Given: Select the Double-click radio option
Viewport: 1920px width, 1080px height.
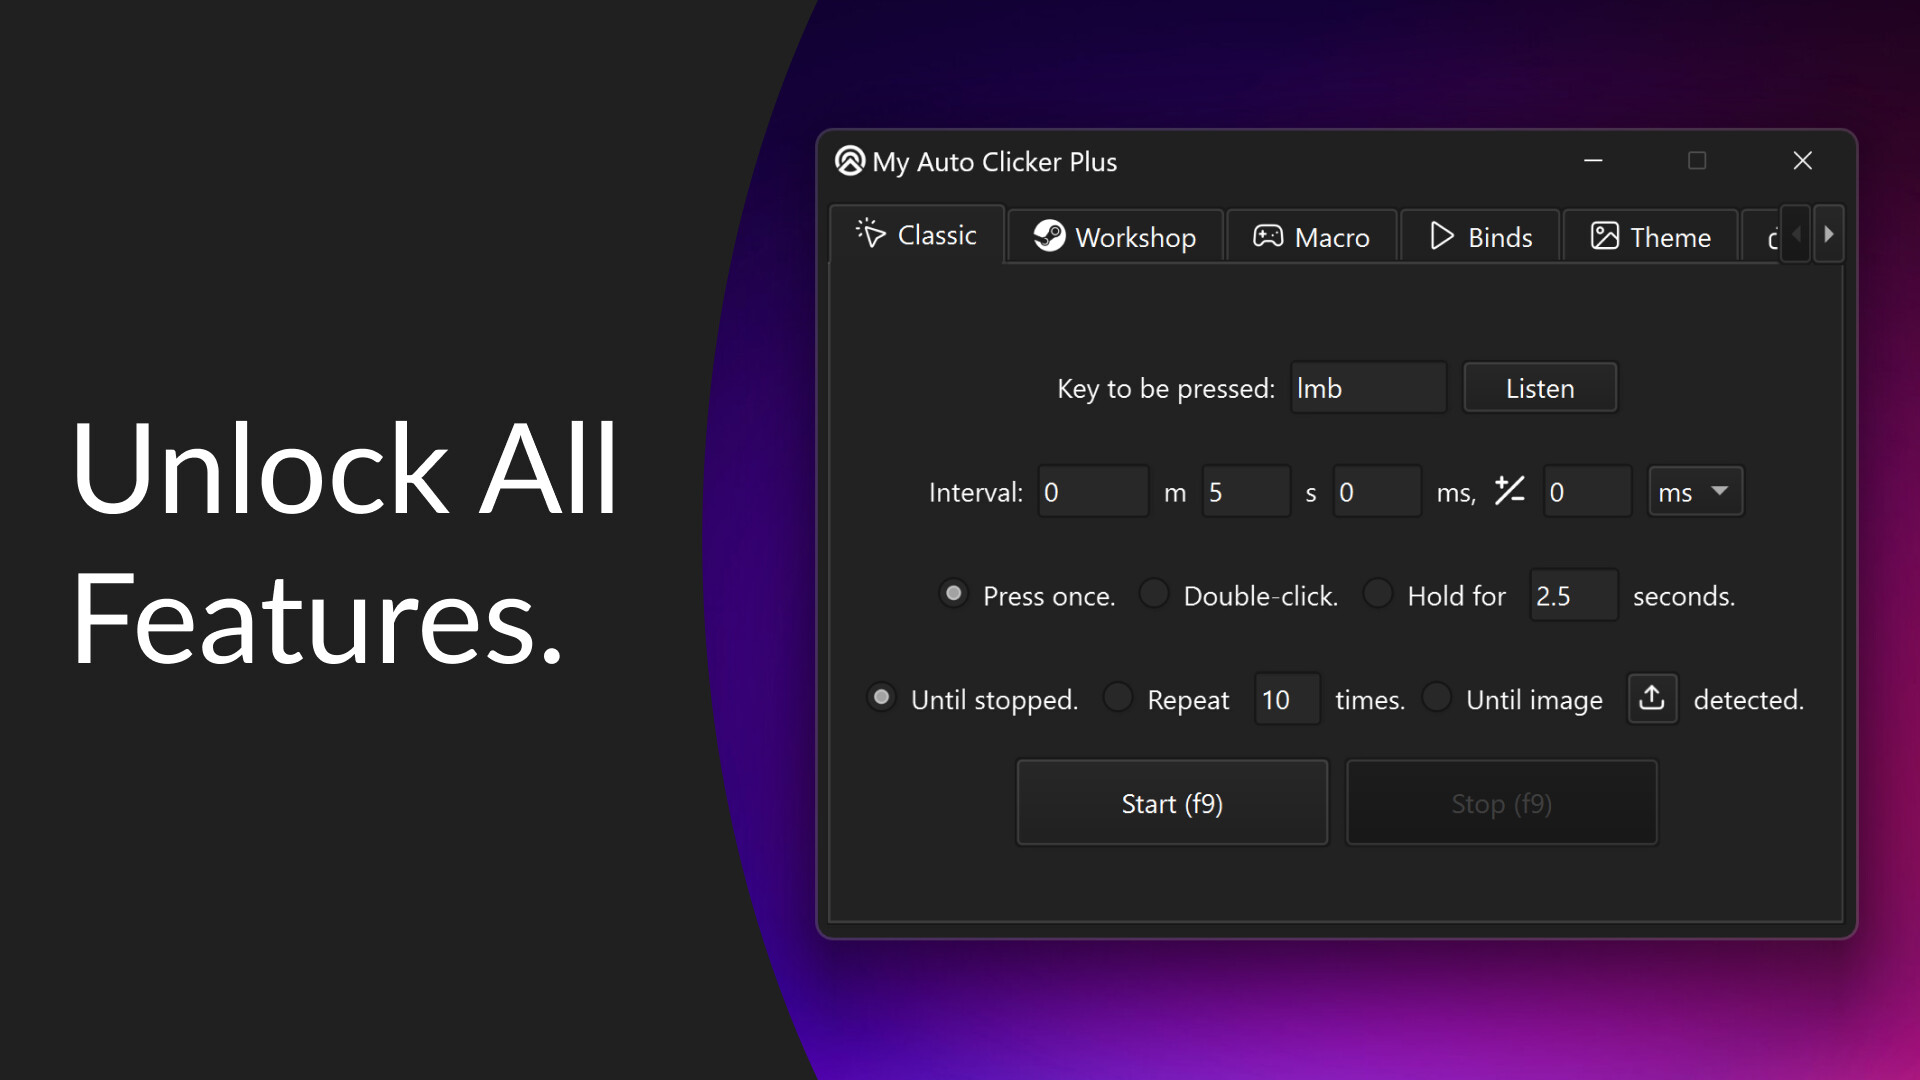Looking at the screenshot, I should pyautogui.click(x=1154, y=594).
